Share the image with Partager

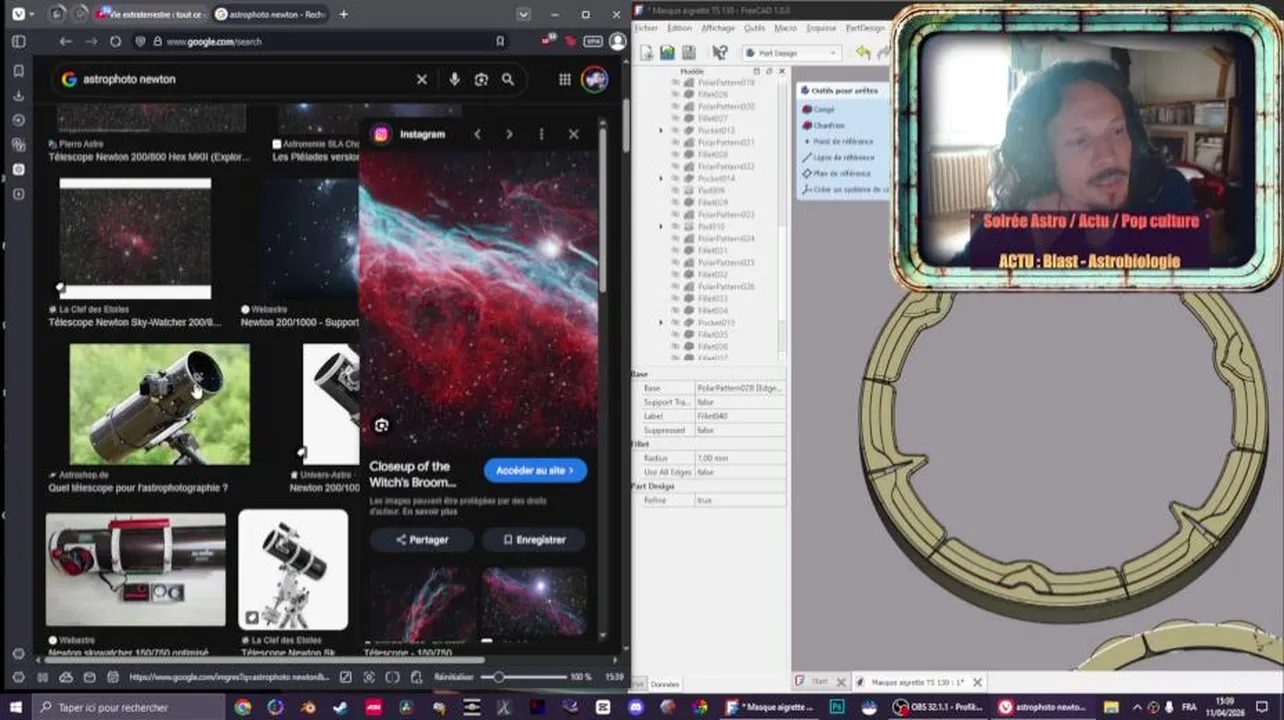(x=421, y=540)
